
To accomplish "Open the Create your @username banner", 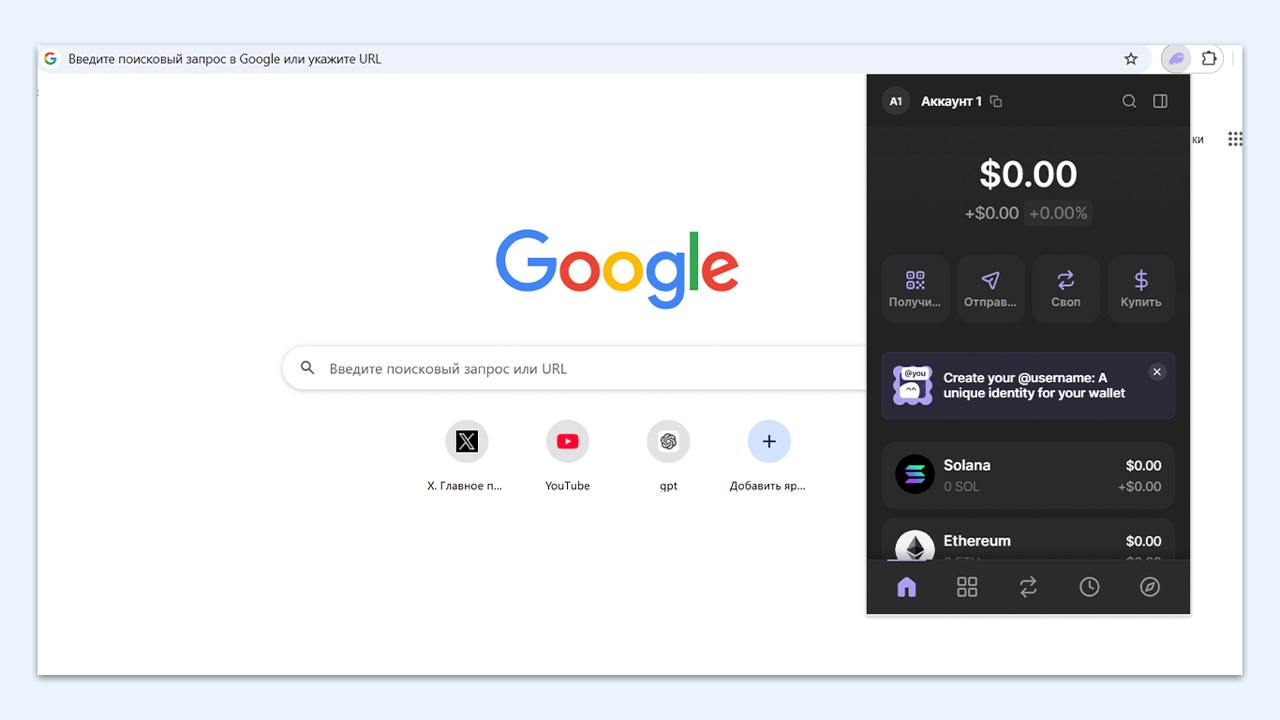I will (1028, 385).
